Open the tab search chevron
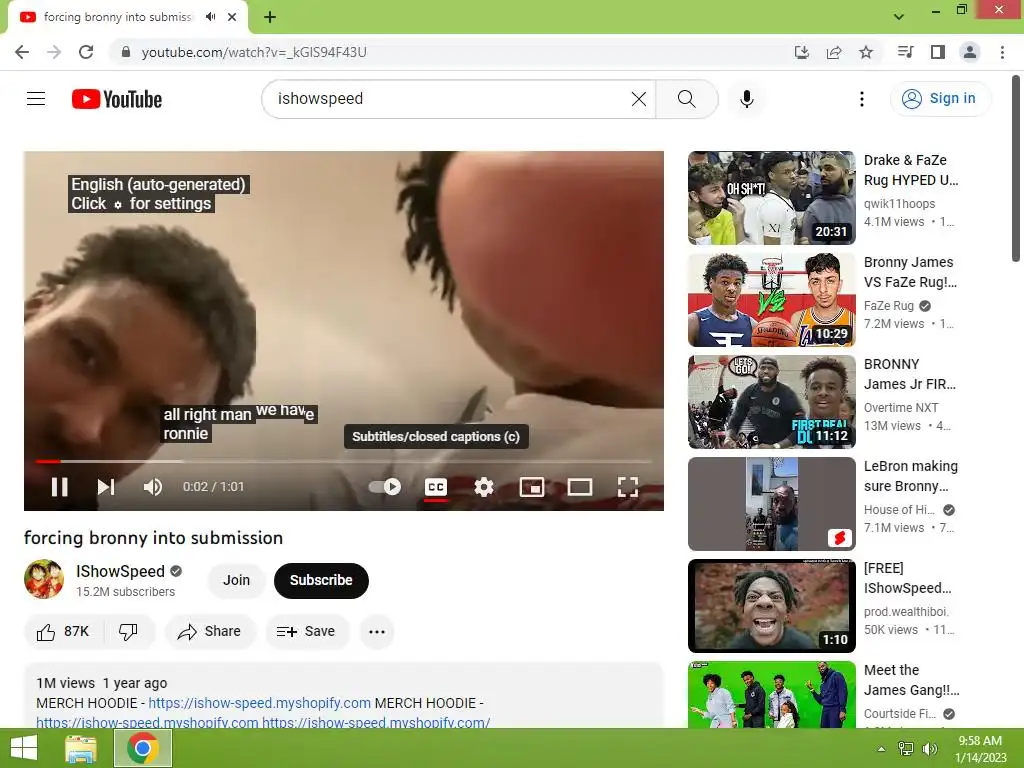Screen dimensions: 1024x768 [899, 16]
